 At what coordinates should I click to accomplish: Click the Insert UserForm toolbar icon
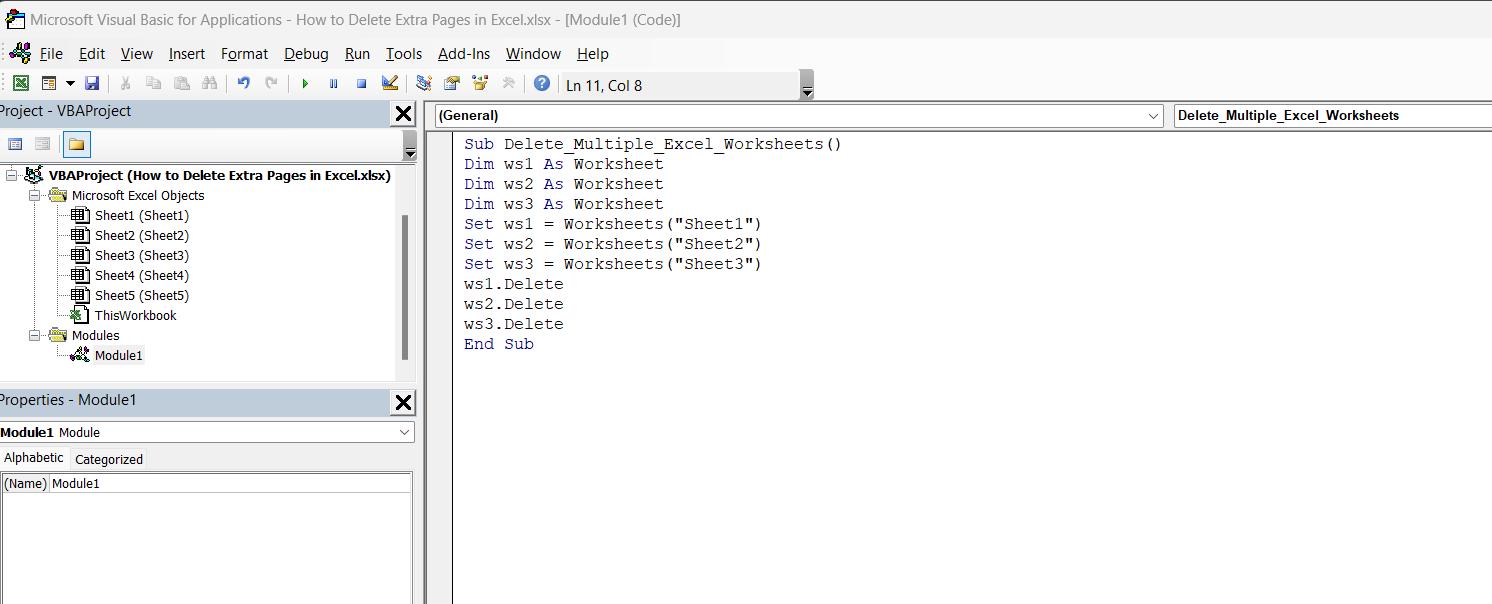(48, 84)
